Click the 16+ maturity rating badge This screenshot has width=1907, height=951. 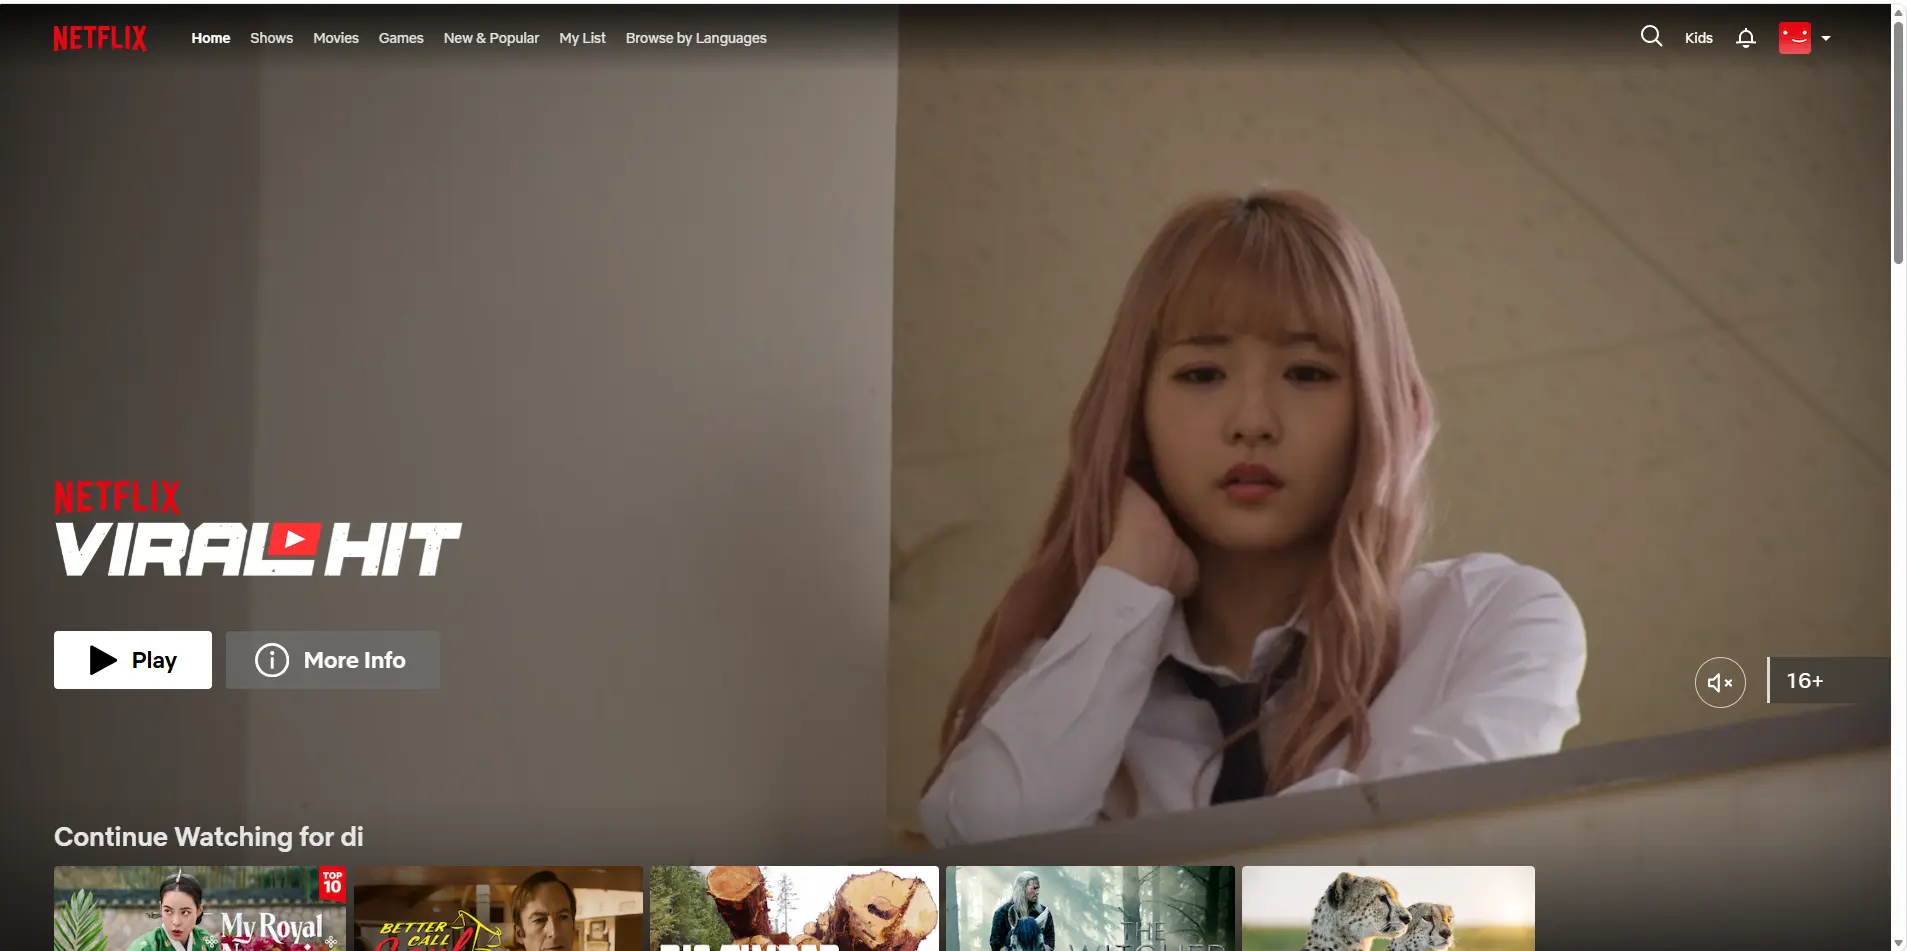(1828, 681)
